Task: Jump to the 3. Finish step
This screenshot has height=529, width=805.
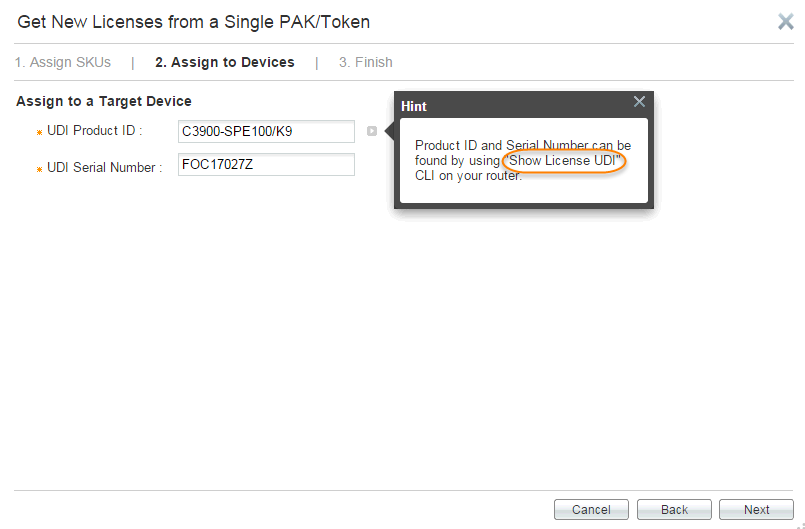Action: click(x=366, y=62)
